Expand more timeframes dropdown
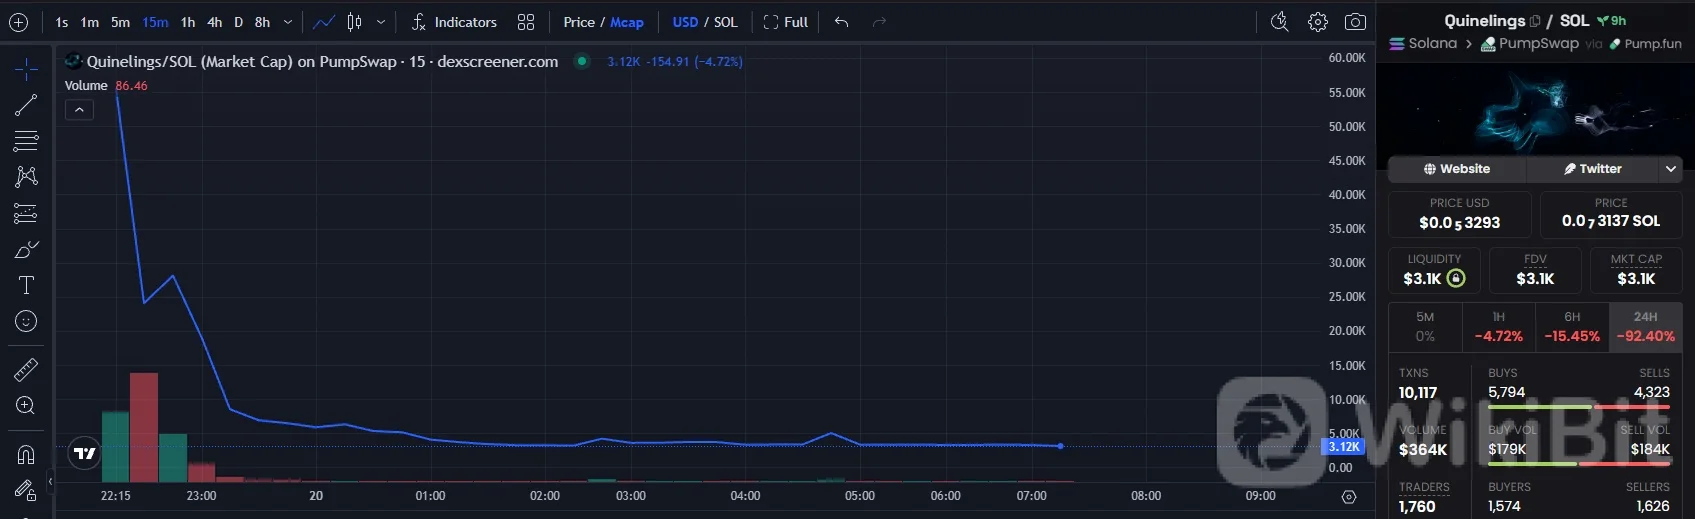Viewport: 1695px width, 519px height. (288, 22)
